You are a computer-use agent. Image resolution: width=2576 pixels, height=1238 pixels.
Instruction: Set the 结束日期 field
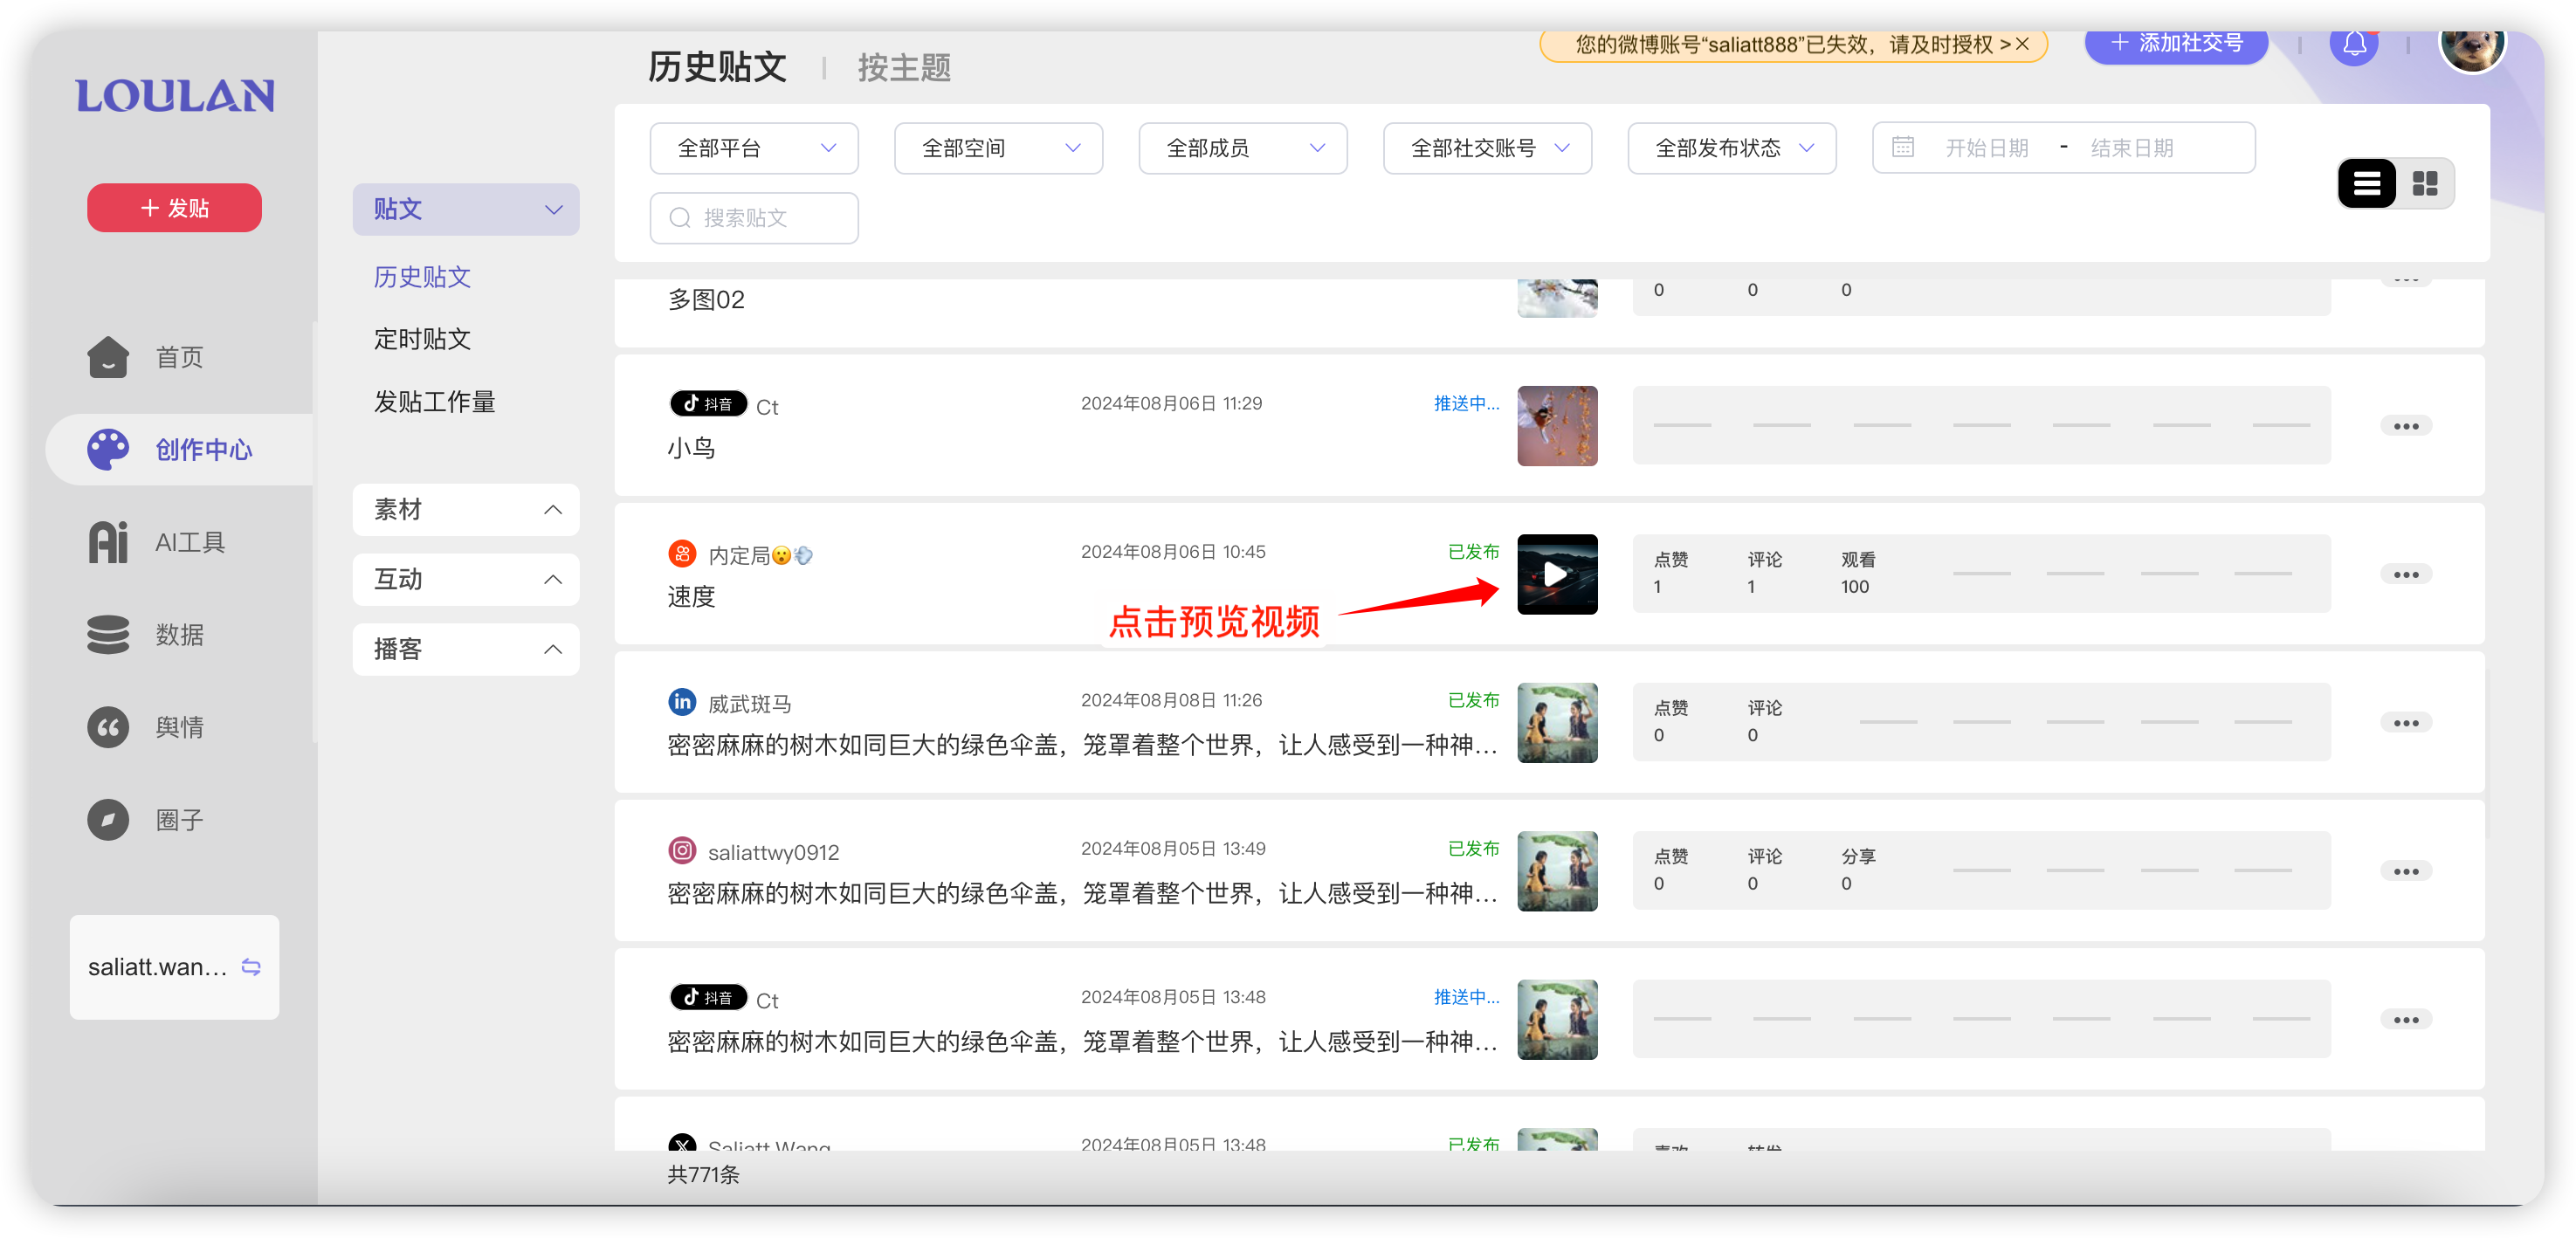[x=2132, y=148]
